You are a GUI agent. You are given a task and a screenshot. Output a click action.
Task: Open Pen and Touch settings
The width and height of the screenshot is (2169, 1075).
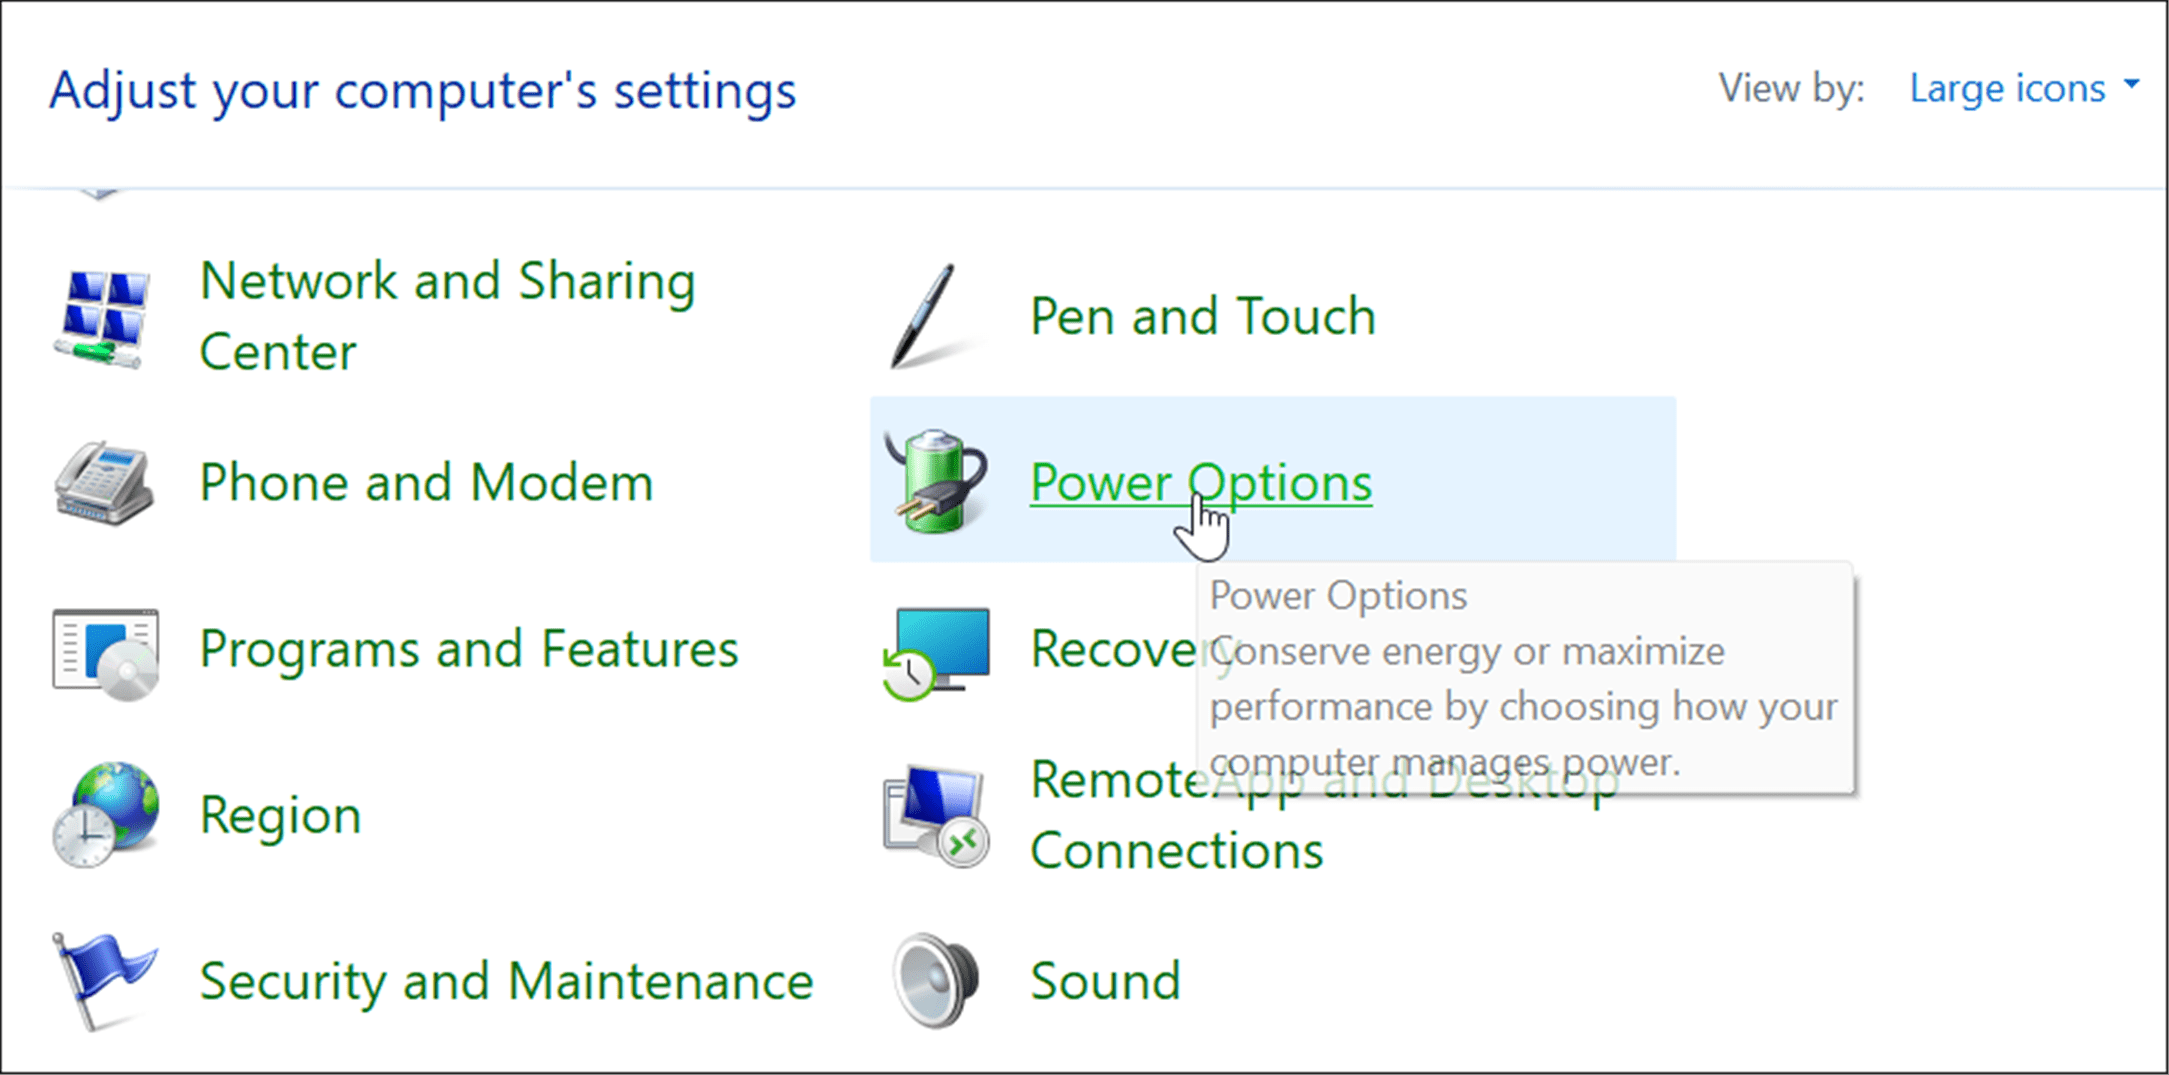[x=1201, y=315]
